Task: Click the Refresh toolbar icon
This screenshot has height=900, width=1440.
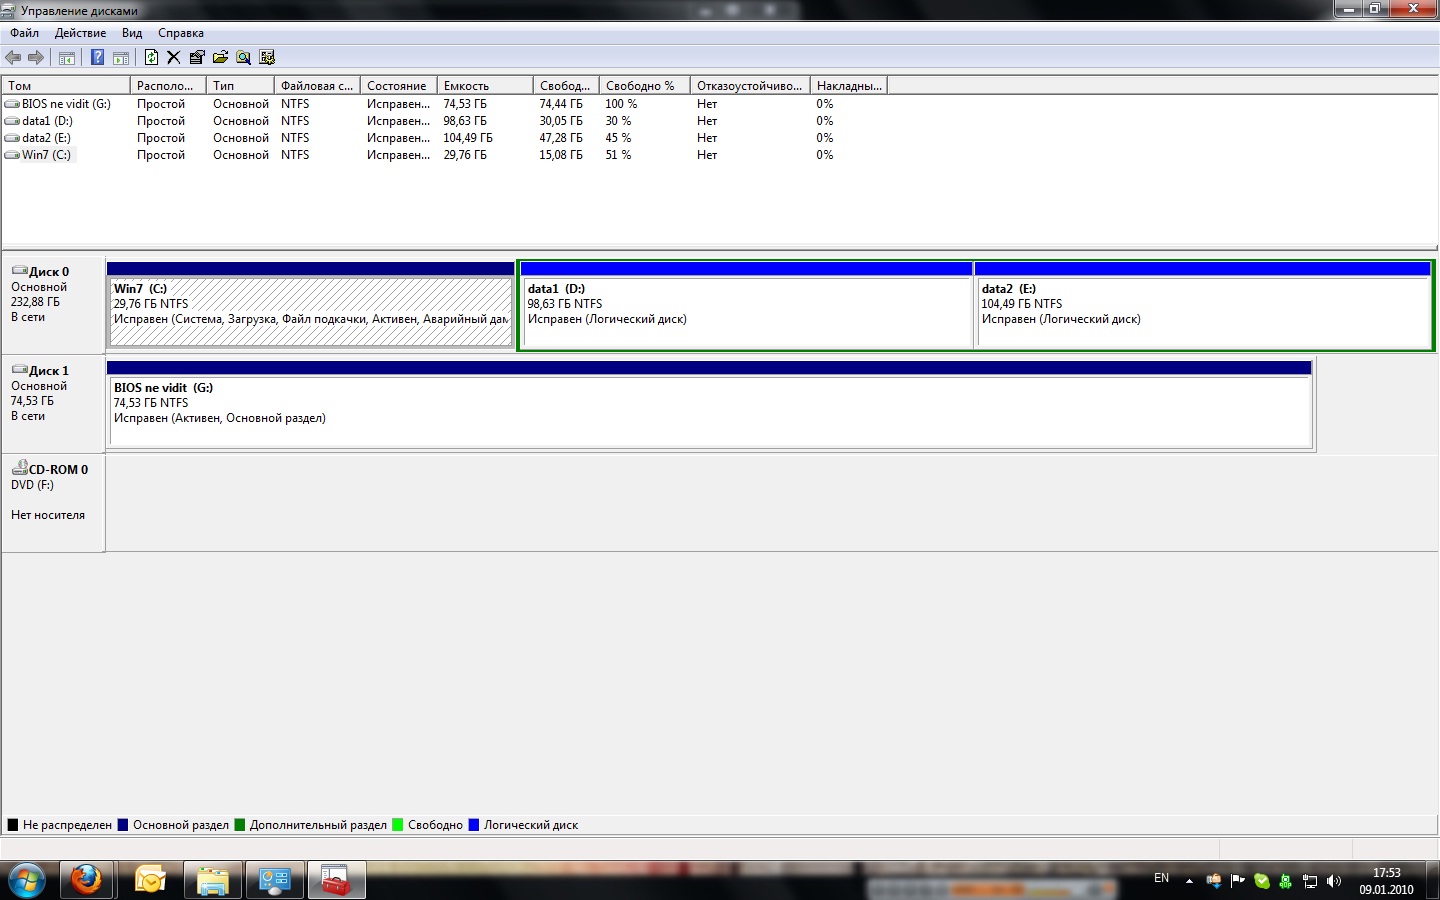Action: [x=151, y=58]
